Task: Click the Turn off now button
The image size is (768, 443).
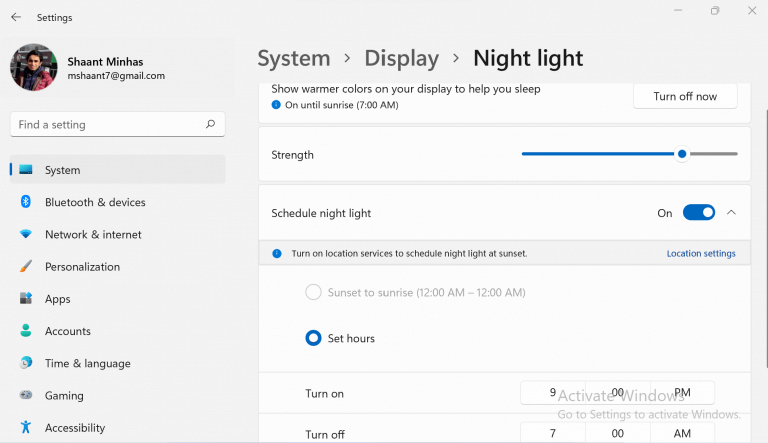Action: click(x=685, y=96)
